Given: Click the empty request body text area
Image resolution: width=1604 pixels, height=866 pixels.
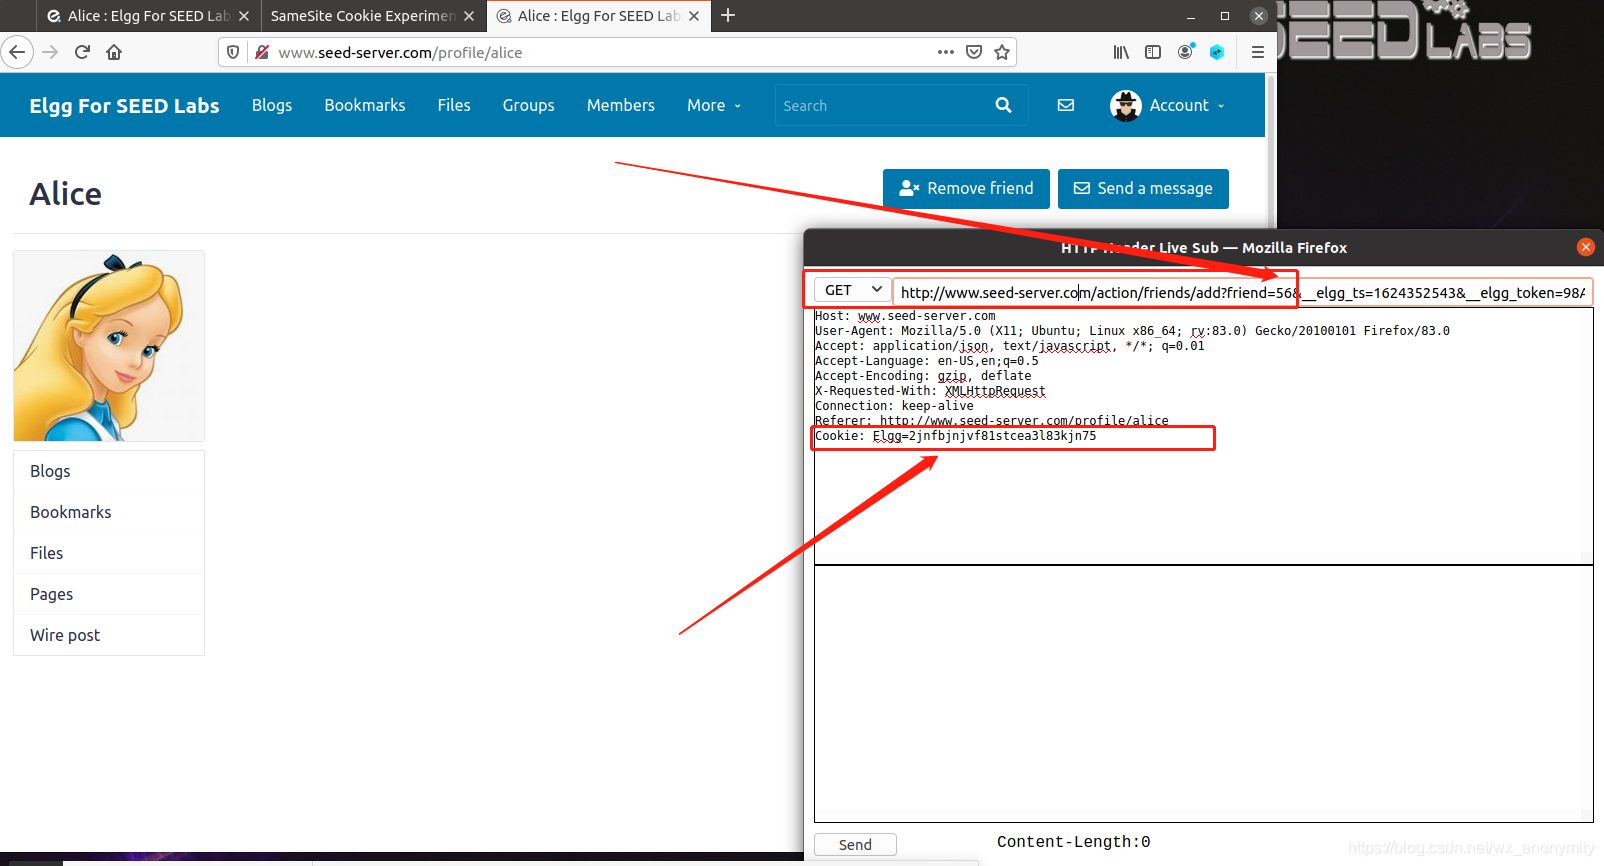Looking at the screenshot, I should pos(1203,693).
